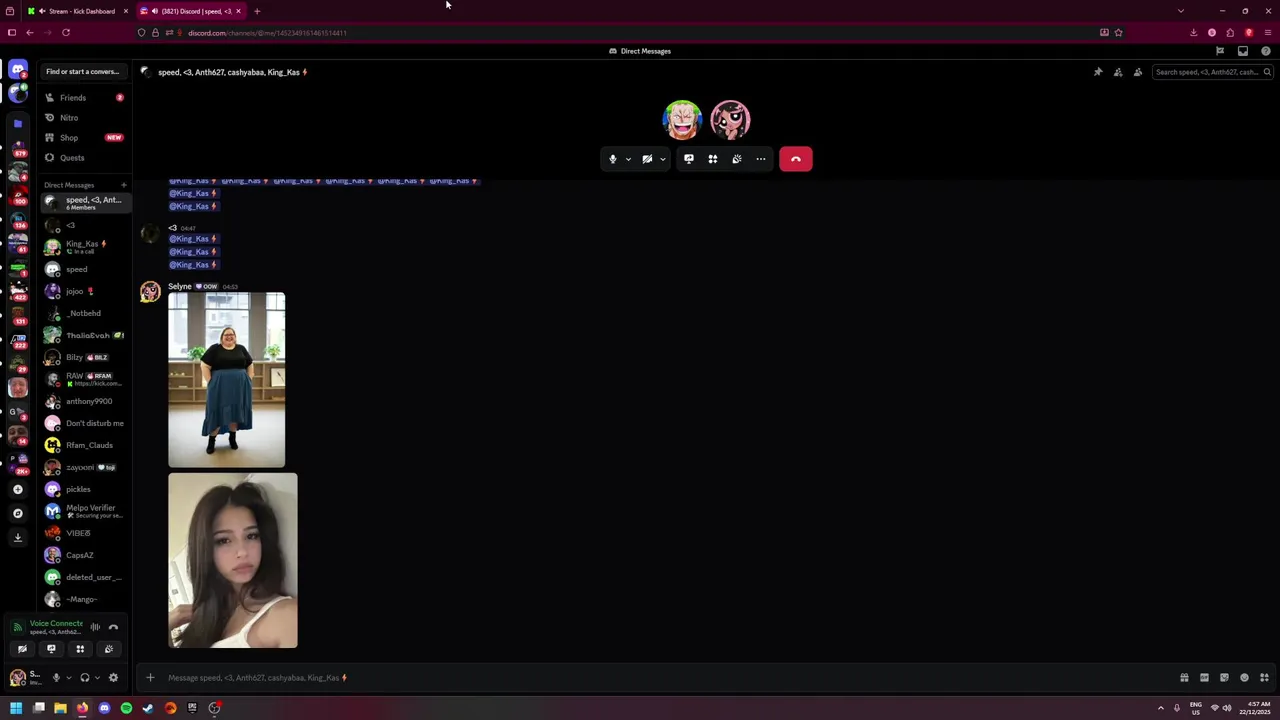Share your screen from call controls
This screenshot has height=720, width=1280.
(689, 159)
